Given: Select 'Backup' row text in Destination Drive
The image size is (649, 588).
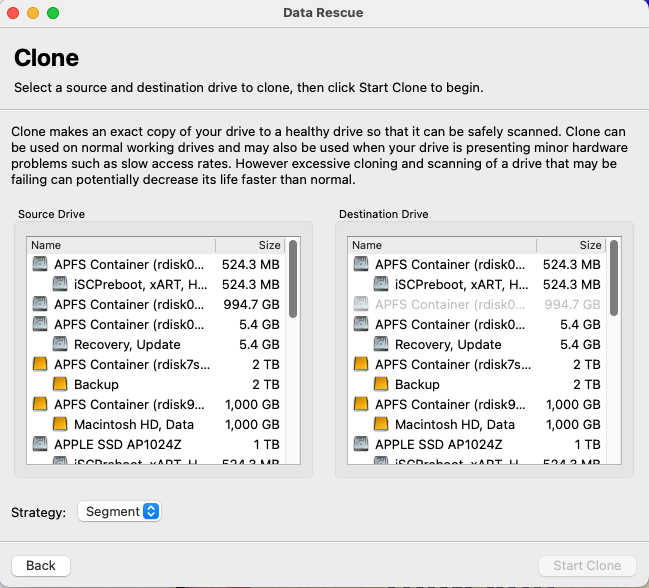Looking at the screenshot, I should coord(417,384).
